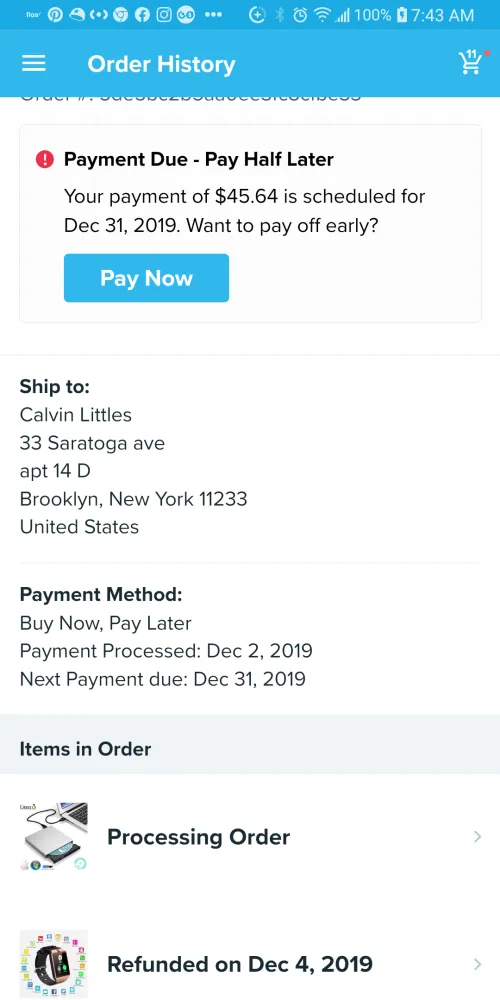This screenshot has height=1000, width=500.
Task: Tap the Wi-Fi status icon
Action: click(x=324, y=15)
